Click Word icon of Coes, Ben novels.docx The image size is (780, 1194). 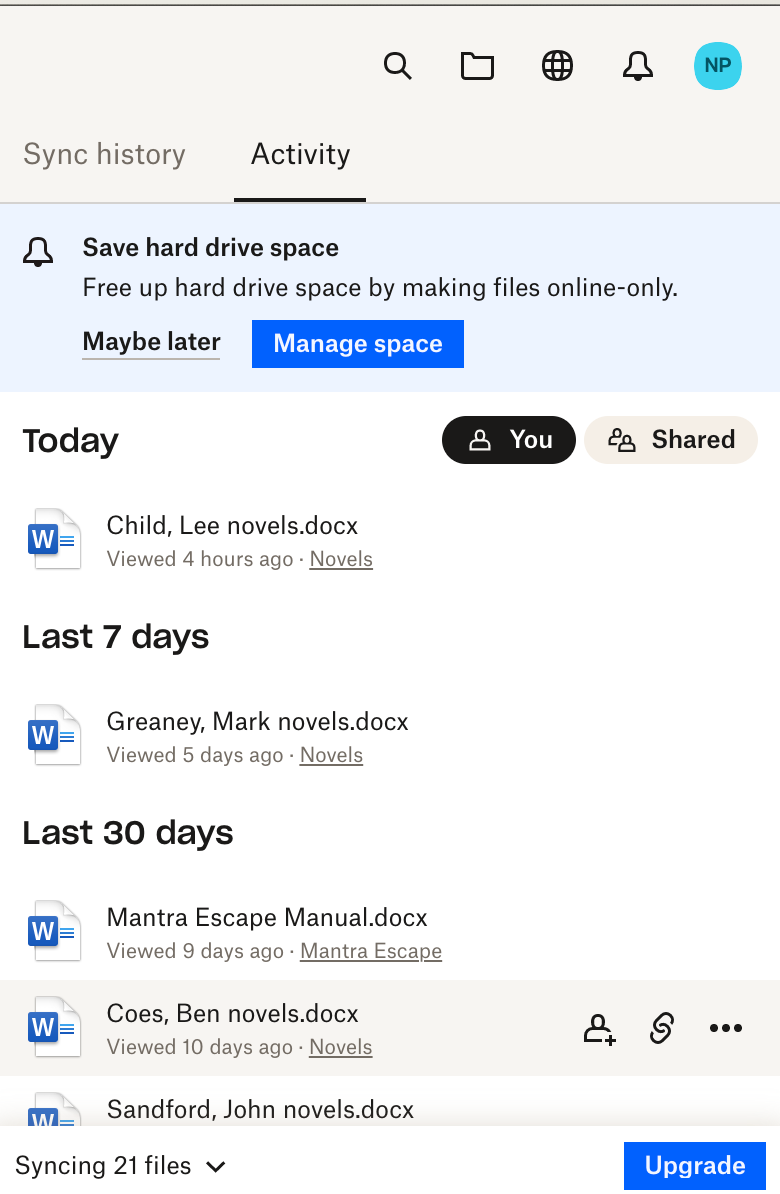(54, 1027)
